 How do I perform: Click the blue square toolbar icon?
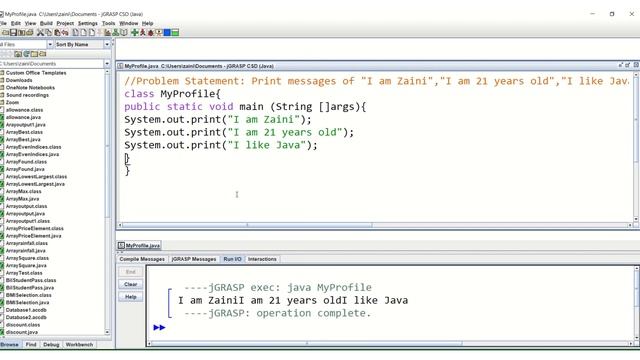[167, 33]
